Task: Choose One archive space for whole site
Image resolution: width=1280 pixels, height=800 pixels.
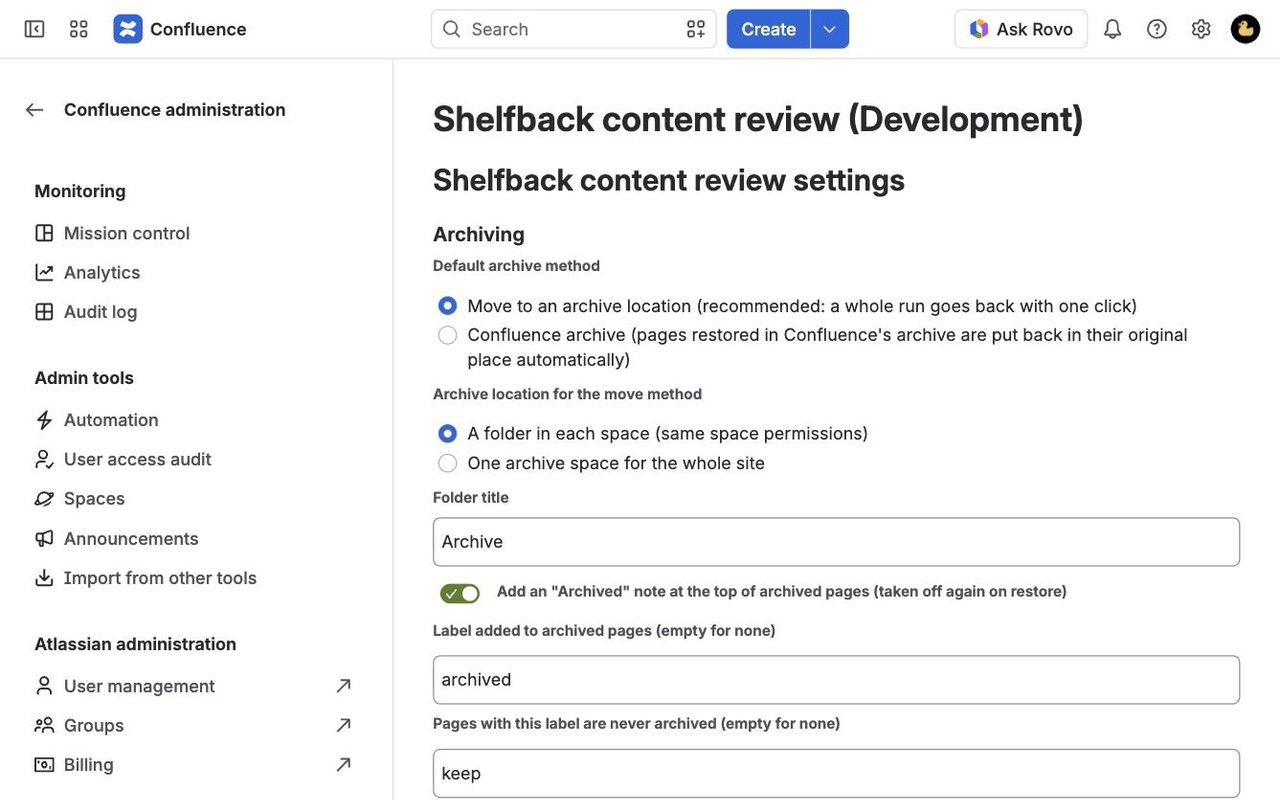Action: 447,463
